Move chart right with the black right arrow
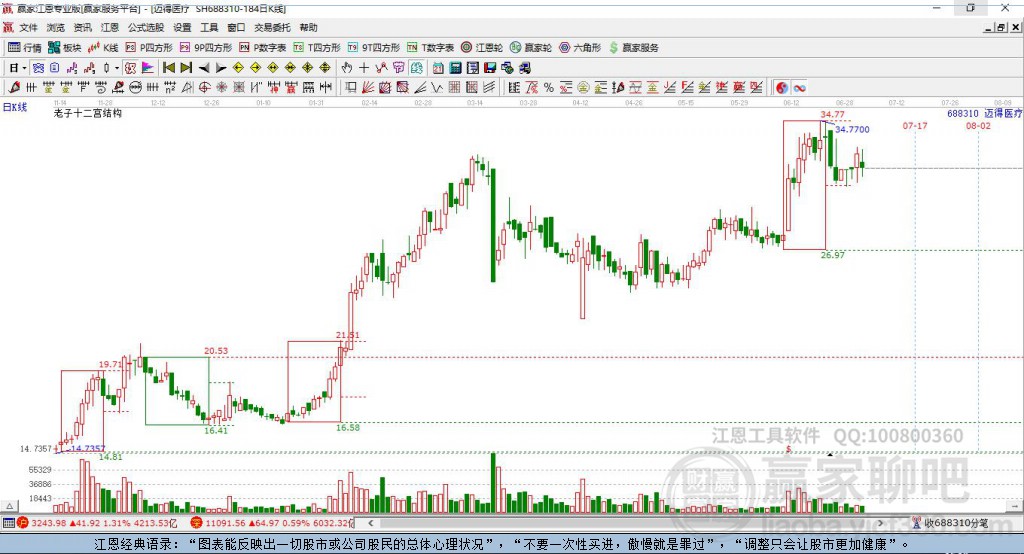Viewport: 1024px width, 554px height. point(221,68)
